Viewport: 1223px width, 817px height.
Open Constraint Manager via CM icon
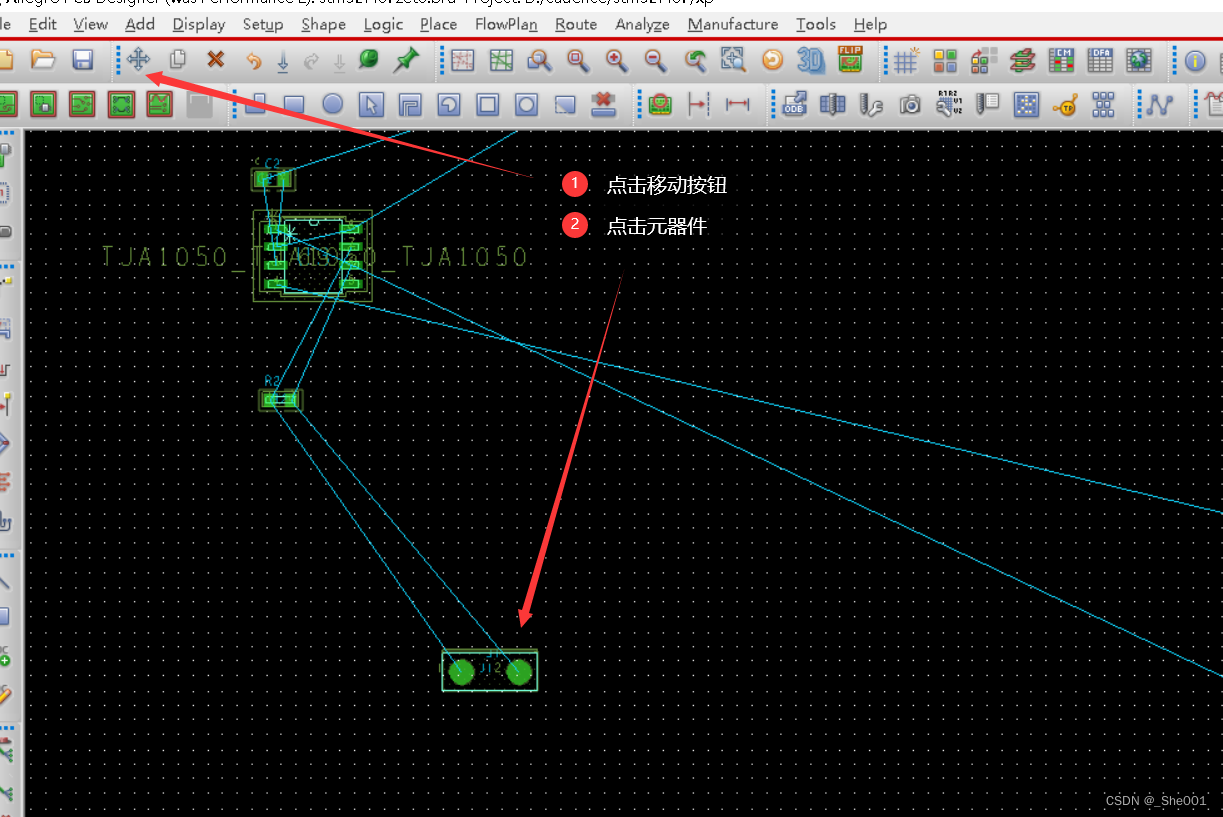click(x=1061, y=61)
